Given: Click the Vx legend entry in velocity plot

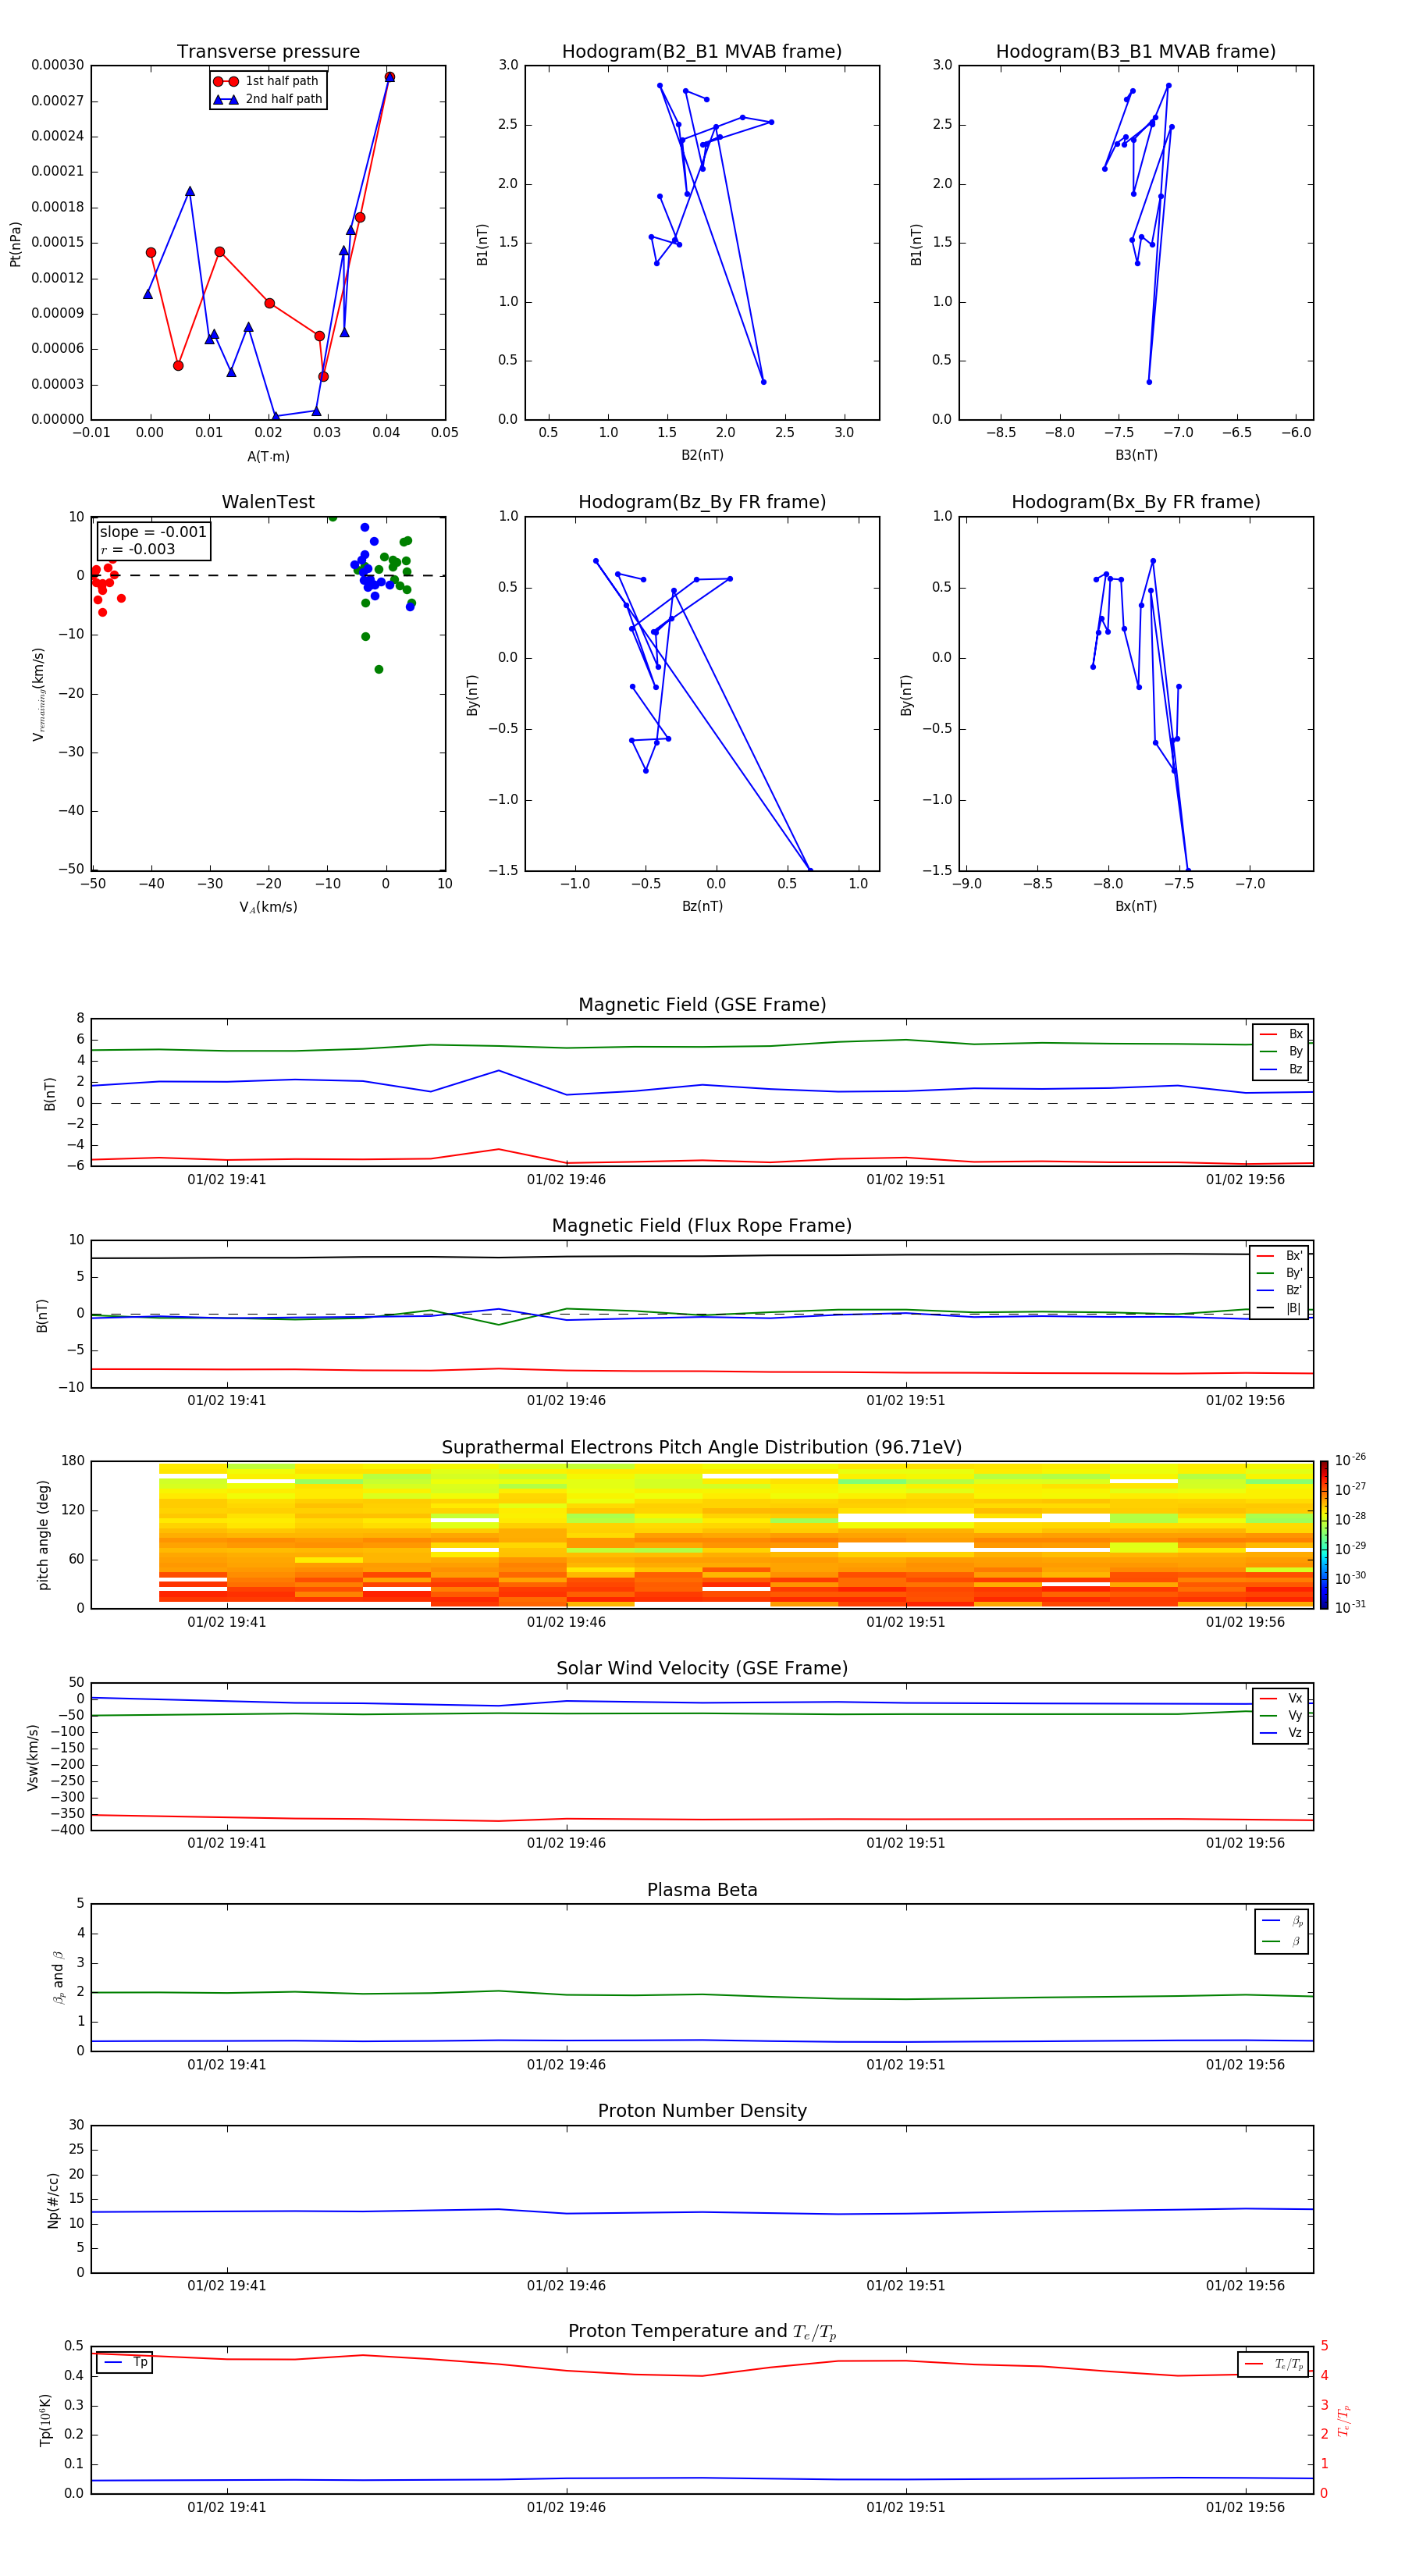Looking at the screenshot, I should [x=1281, y=1698].
